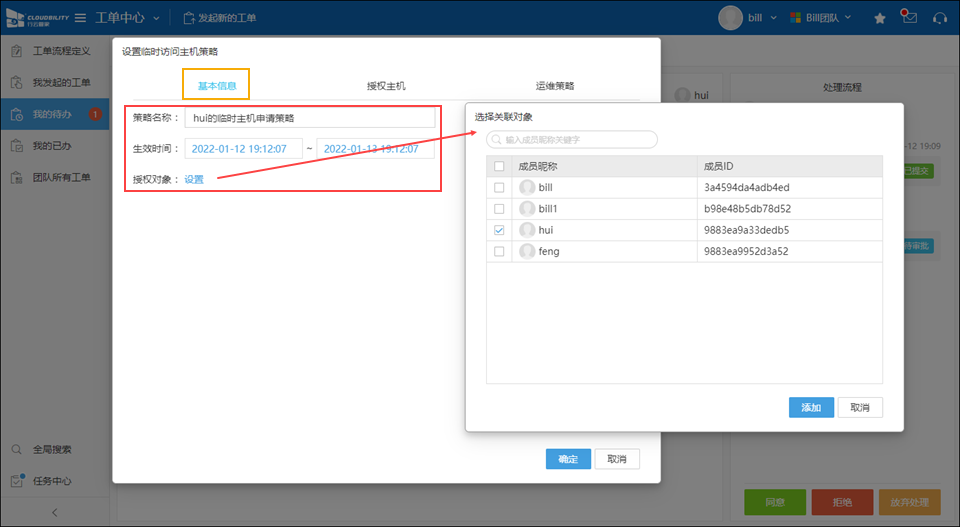960x527 pixels.
Task: Click the member keyword search field
Action: (x=572, y=140)
